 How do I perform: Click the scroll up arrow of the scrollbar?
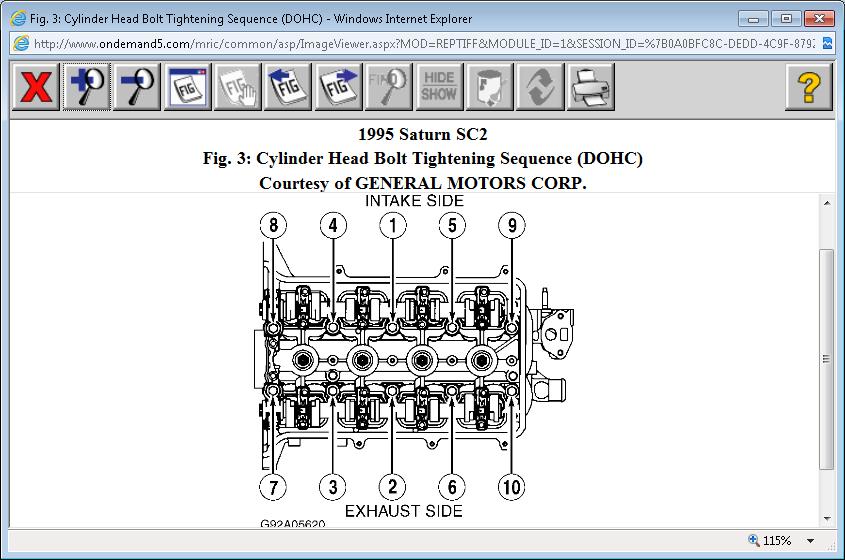tap(826, 203)
